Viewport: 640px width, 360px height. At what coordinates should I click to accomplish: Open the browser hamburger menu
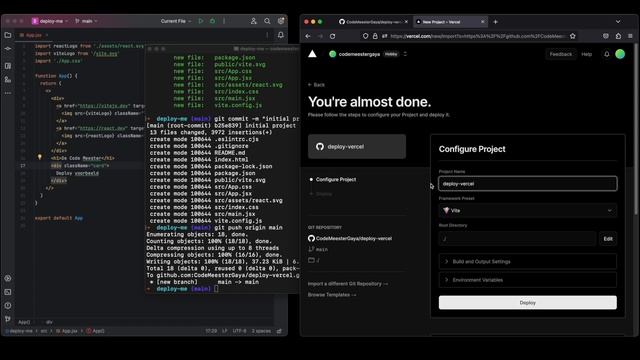(630, 36)
